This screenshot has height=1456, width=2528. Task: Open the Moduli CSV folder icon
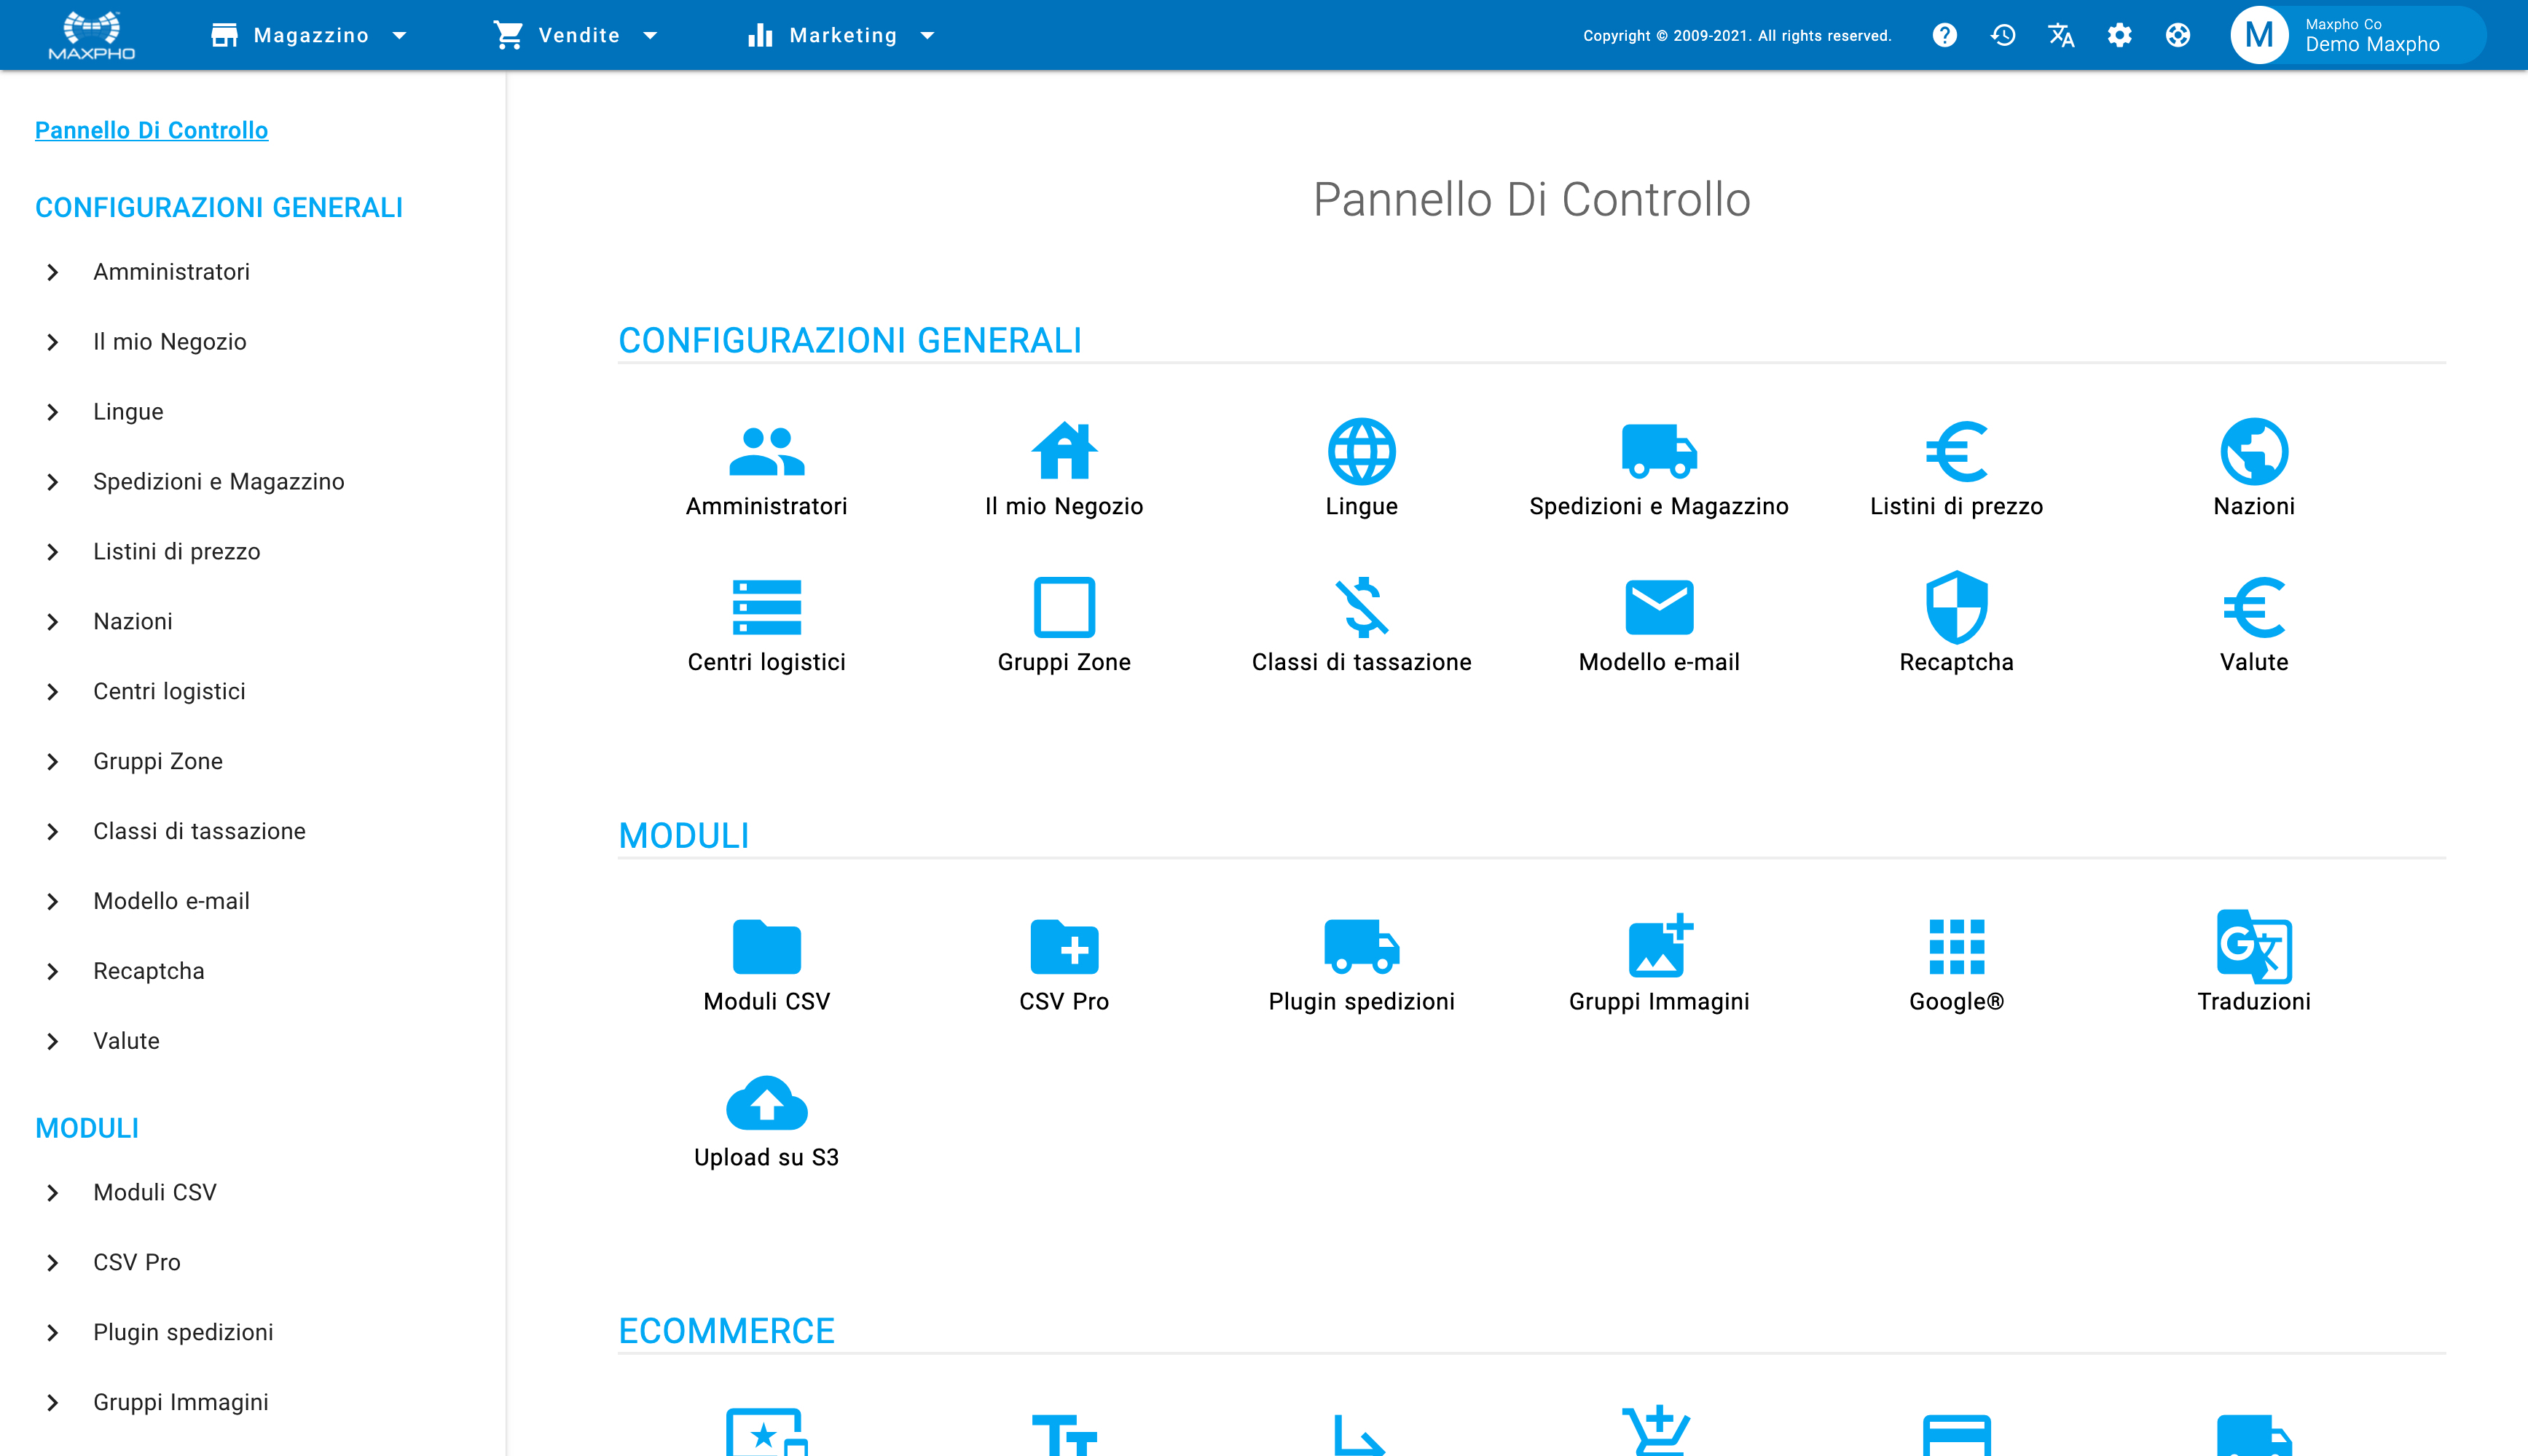[766, 946]
